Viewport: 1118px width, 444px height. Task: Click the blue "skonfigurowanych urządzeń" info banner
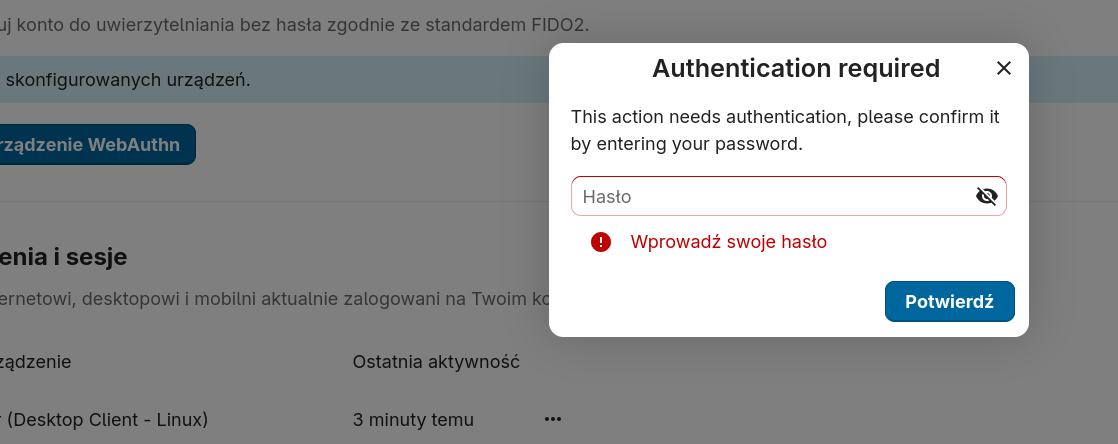[x=270, y=79]
